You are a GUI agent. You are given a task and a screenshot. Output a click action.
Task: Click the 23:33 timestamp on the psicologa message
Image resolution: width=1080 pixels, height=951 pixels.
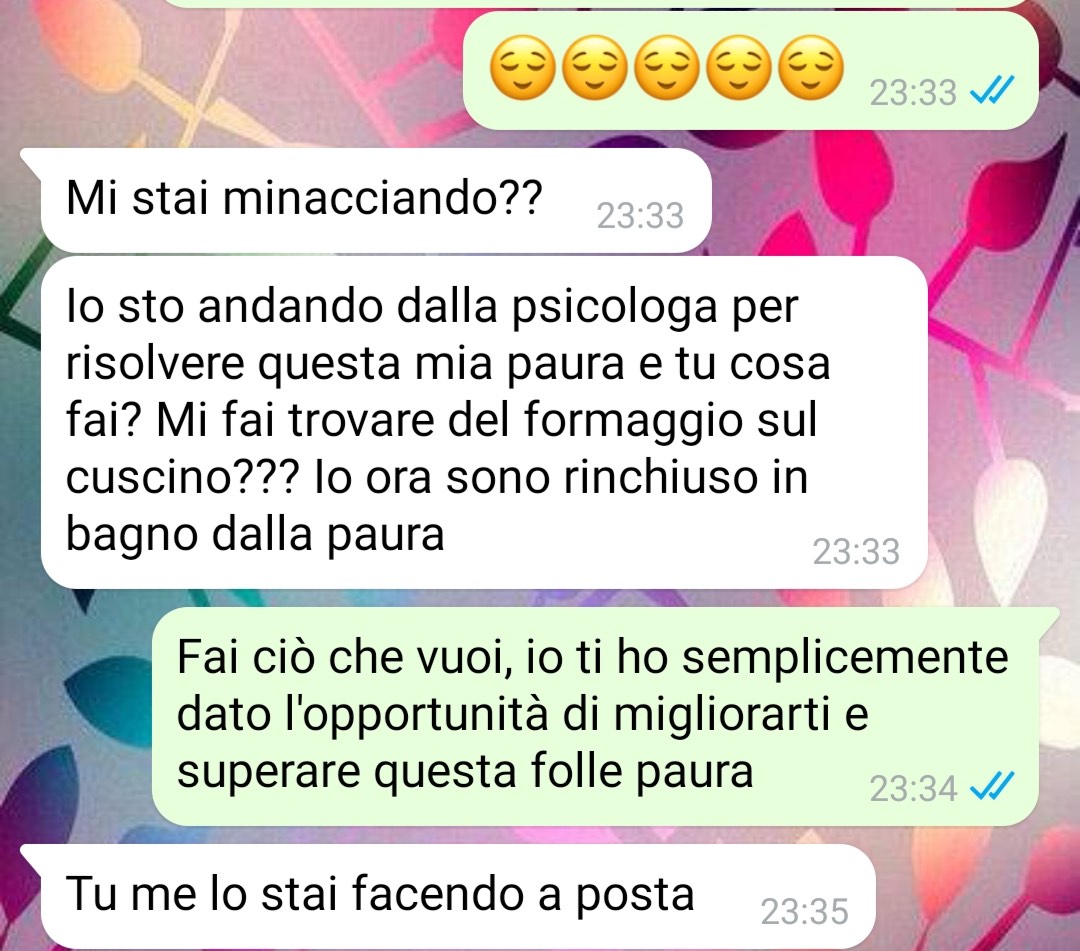pos(856,552)
